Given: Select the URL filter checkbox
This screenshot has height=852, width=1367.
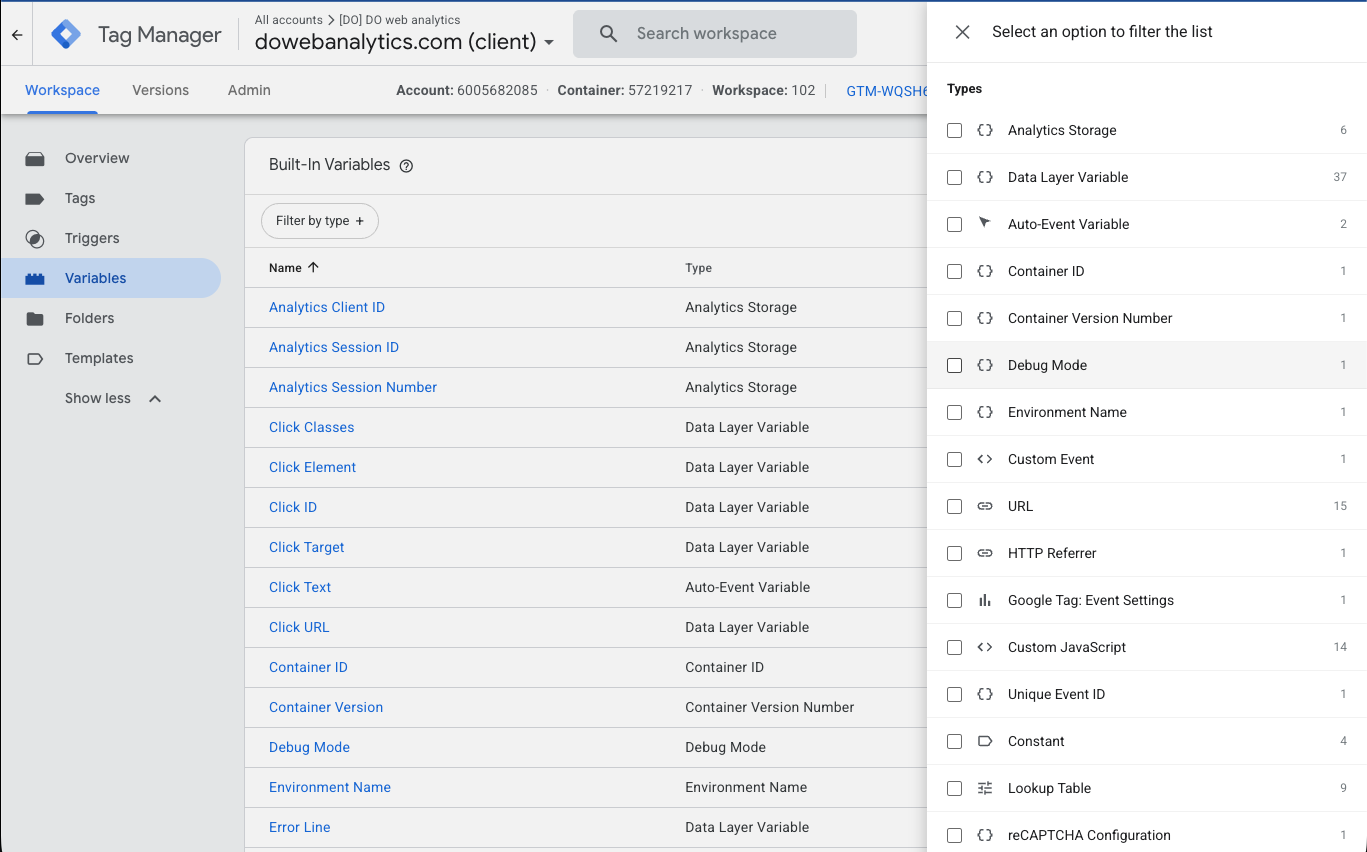Looking at the screenshot, I should (954, 506).
